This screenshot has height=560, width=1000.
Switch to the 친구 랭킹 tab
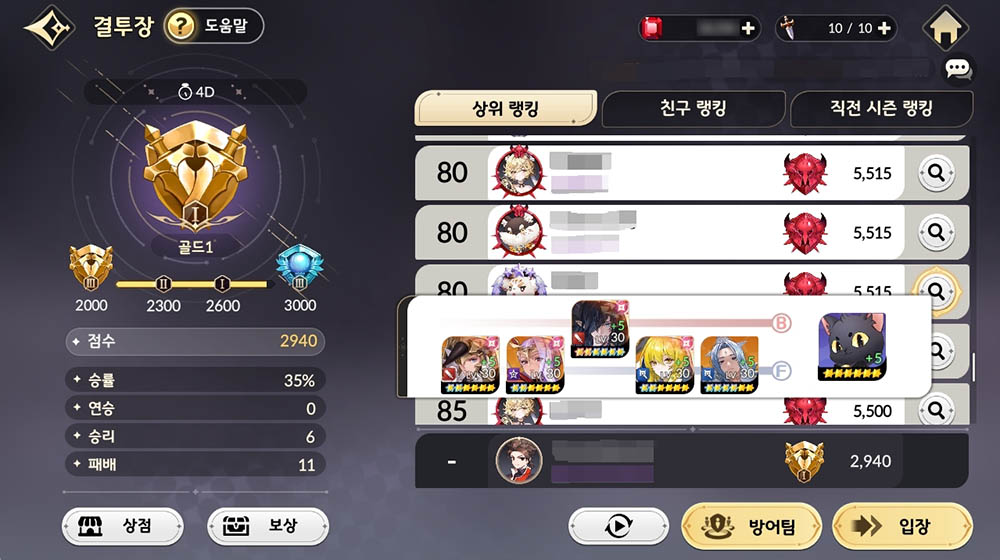pyautogui.click(x=693, y=108)
